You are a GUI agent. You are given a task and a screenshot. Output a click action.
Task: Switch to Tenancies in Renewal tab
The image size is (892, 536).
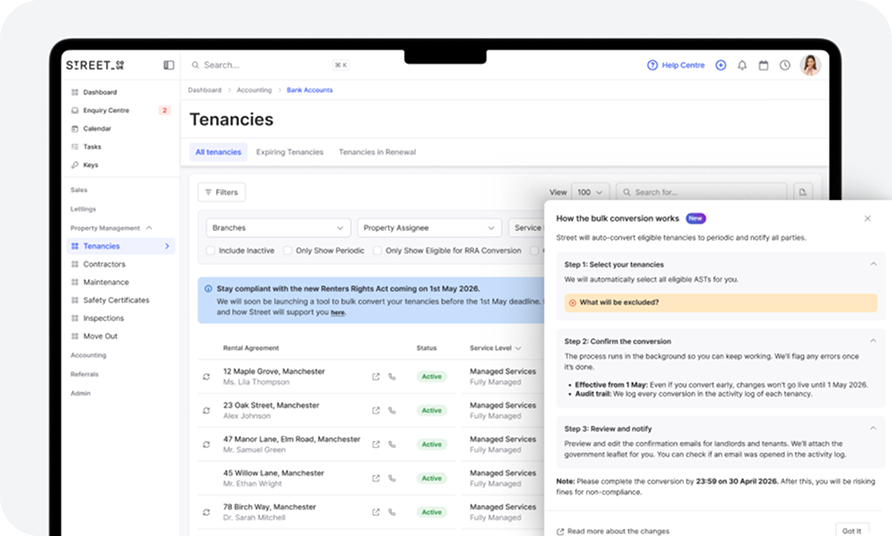click(x=377, y=152)
